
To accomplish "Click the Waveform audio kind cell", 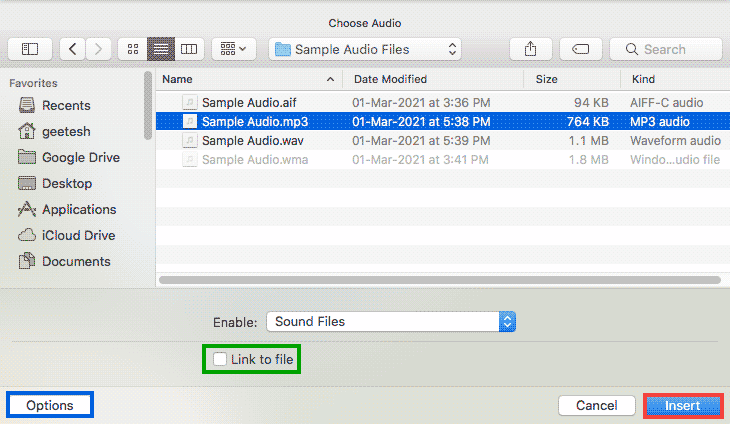I will click(x=676, y=141).
